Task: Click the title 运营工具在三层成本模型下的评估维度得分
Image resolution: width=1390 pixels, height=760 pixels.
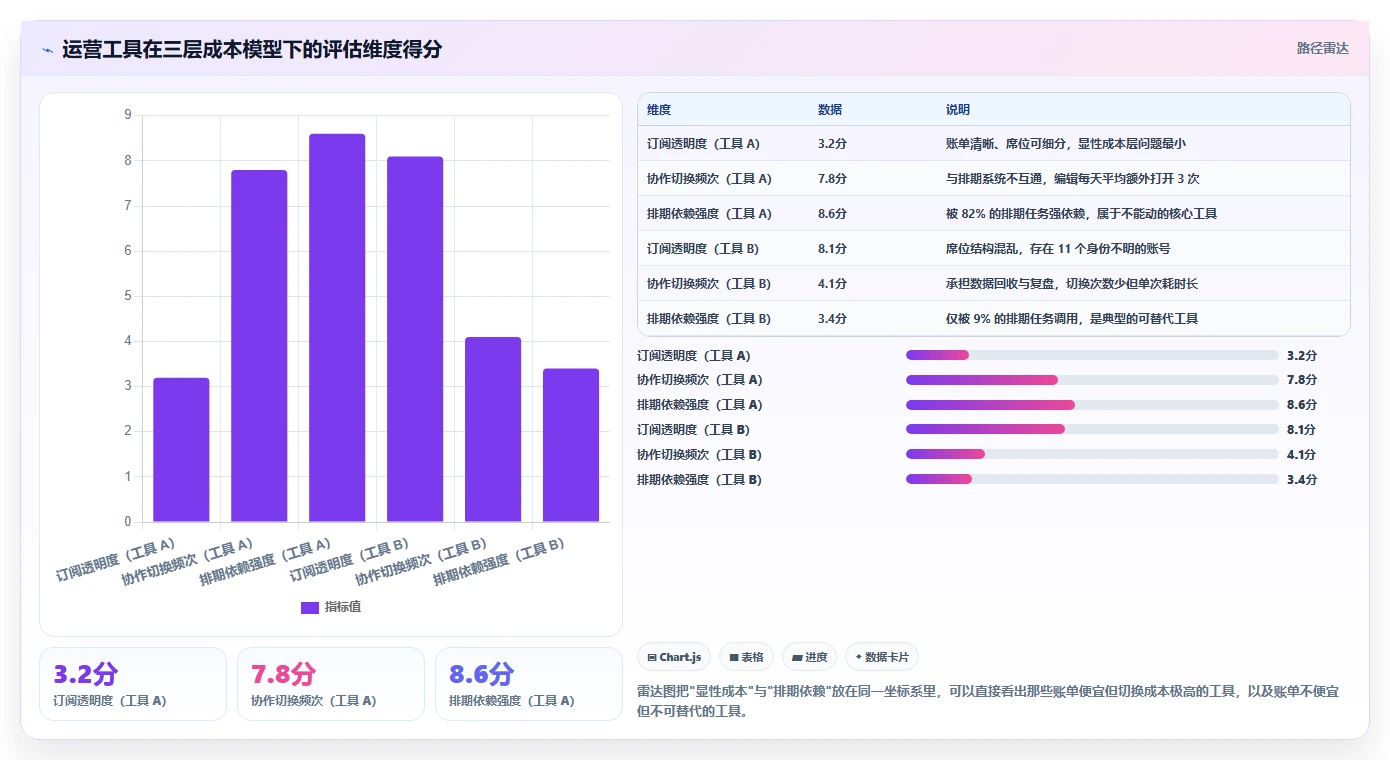Action: (x=252, y=49)
